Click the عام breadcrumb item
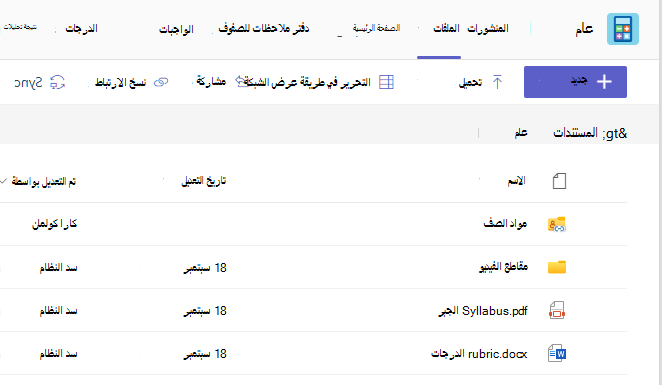The image size is (662, 385). click(521, 133)
